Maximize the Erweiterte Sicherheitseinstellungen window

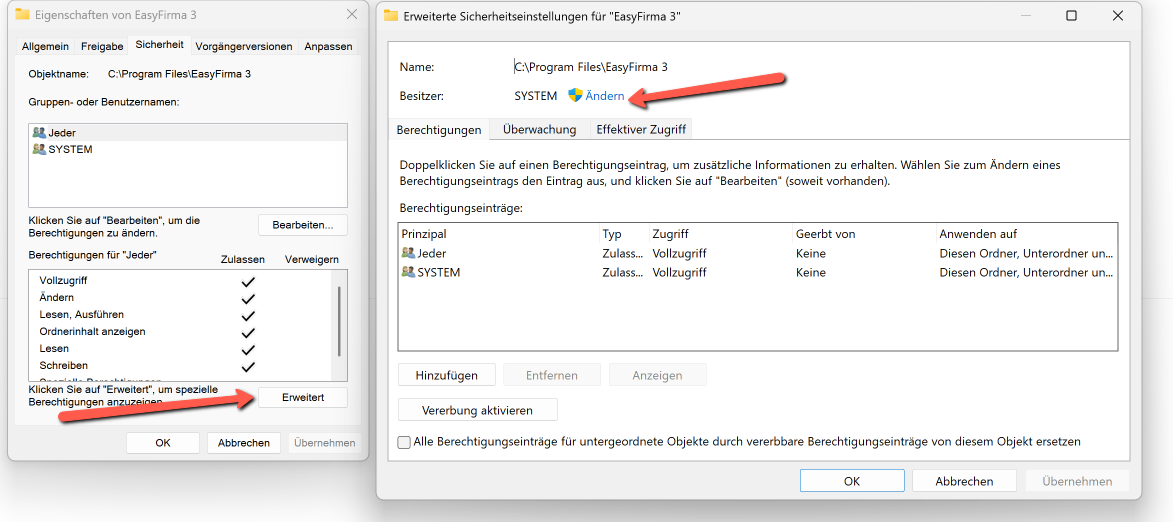(1071, 16)
